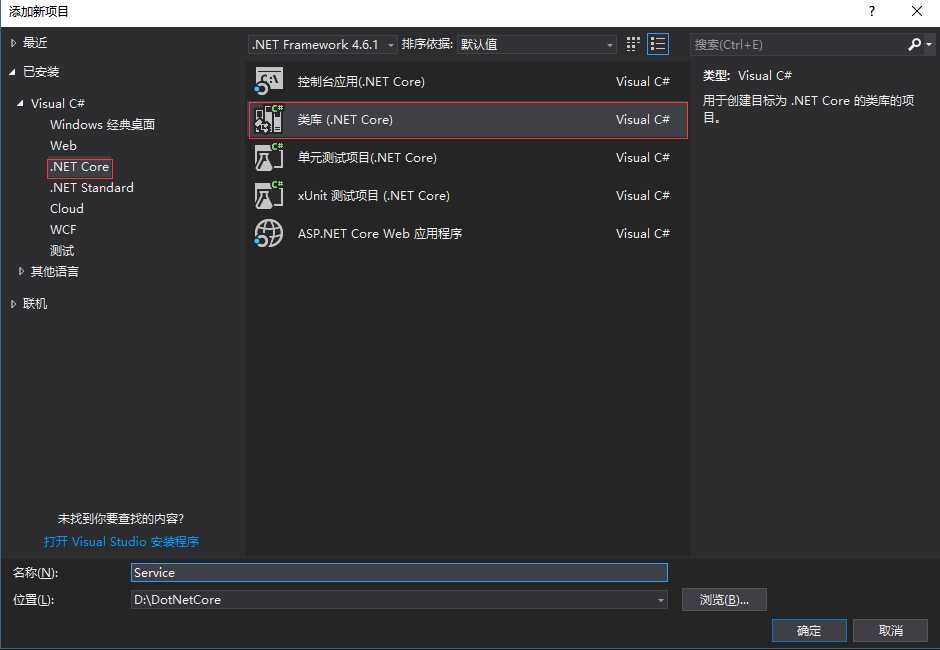
Task: Expand the 联机 tree node
Action: (13, 304)
